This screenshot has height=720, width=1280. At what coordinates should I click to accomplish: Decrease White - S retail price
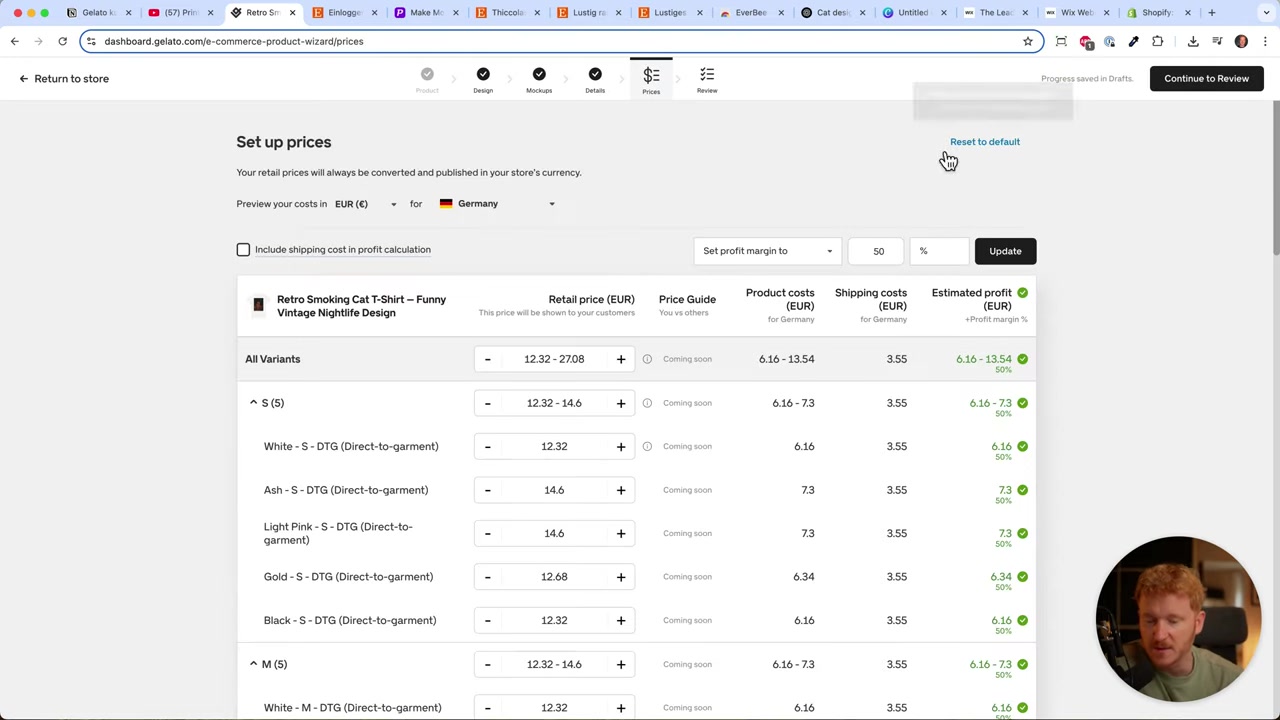[487, 446]
